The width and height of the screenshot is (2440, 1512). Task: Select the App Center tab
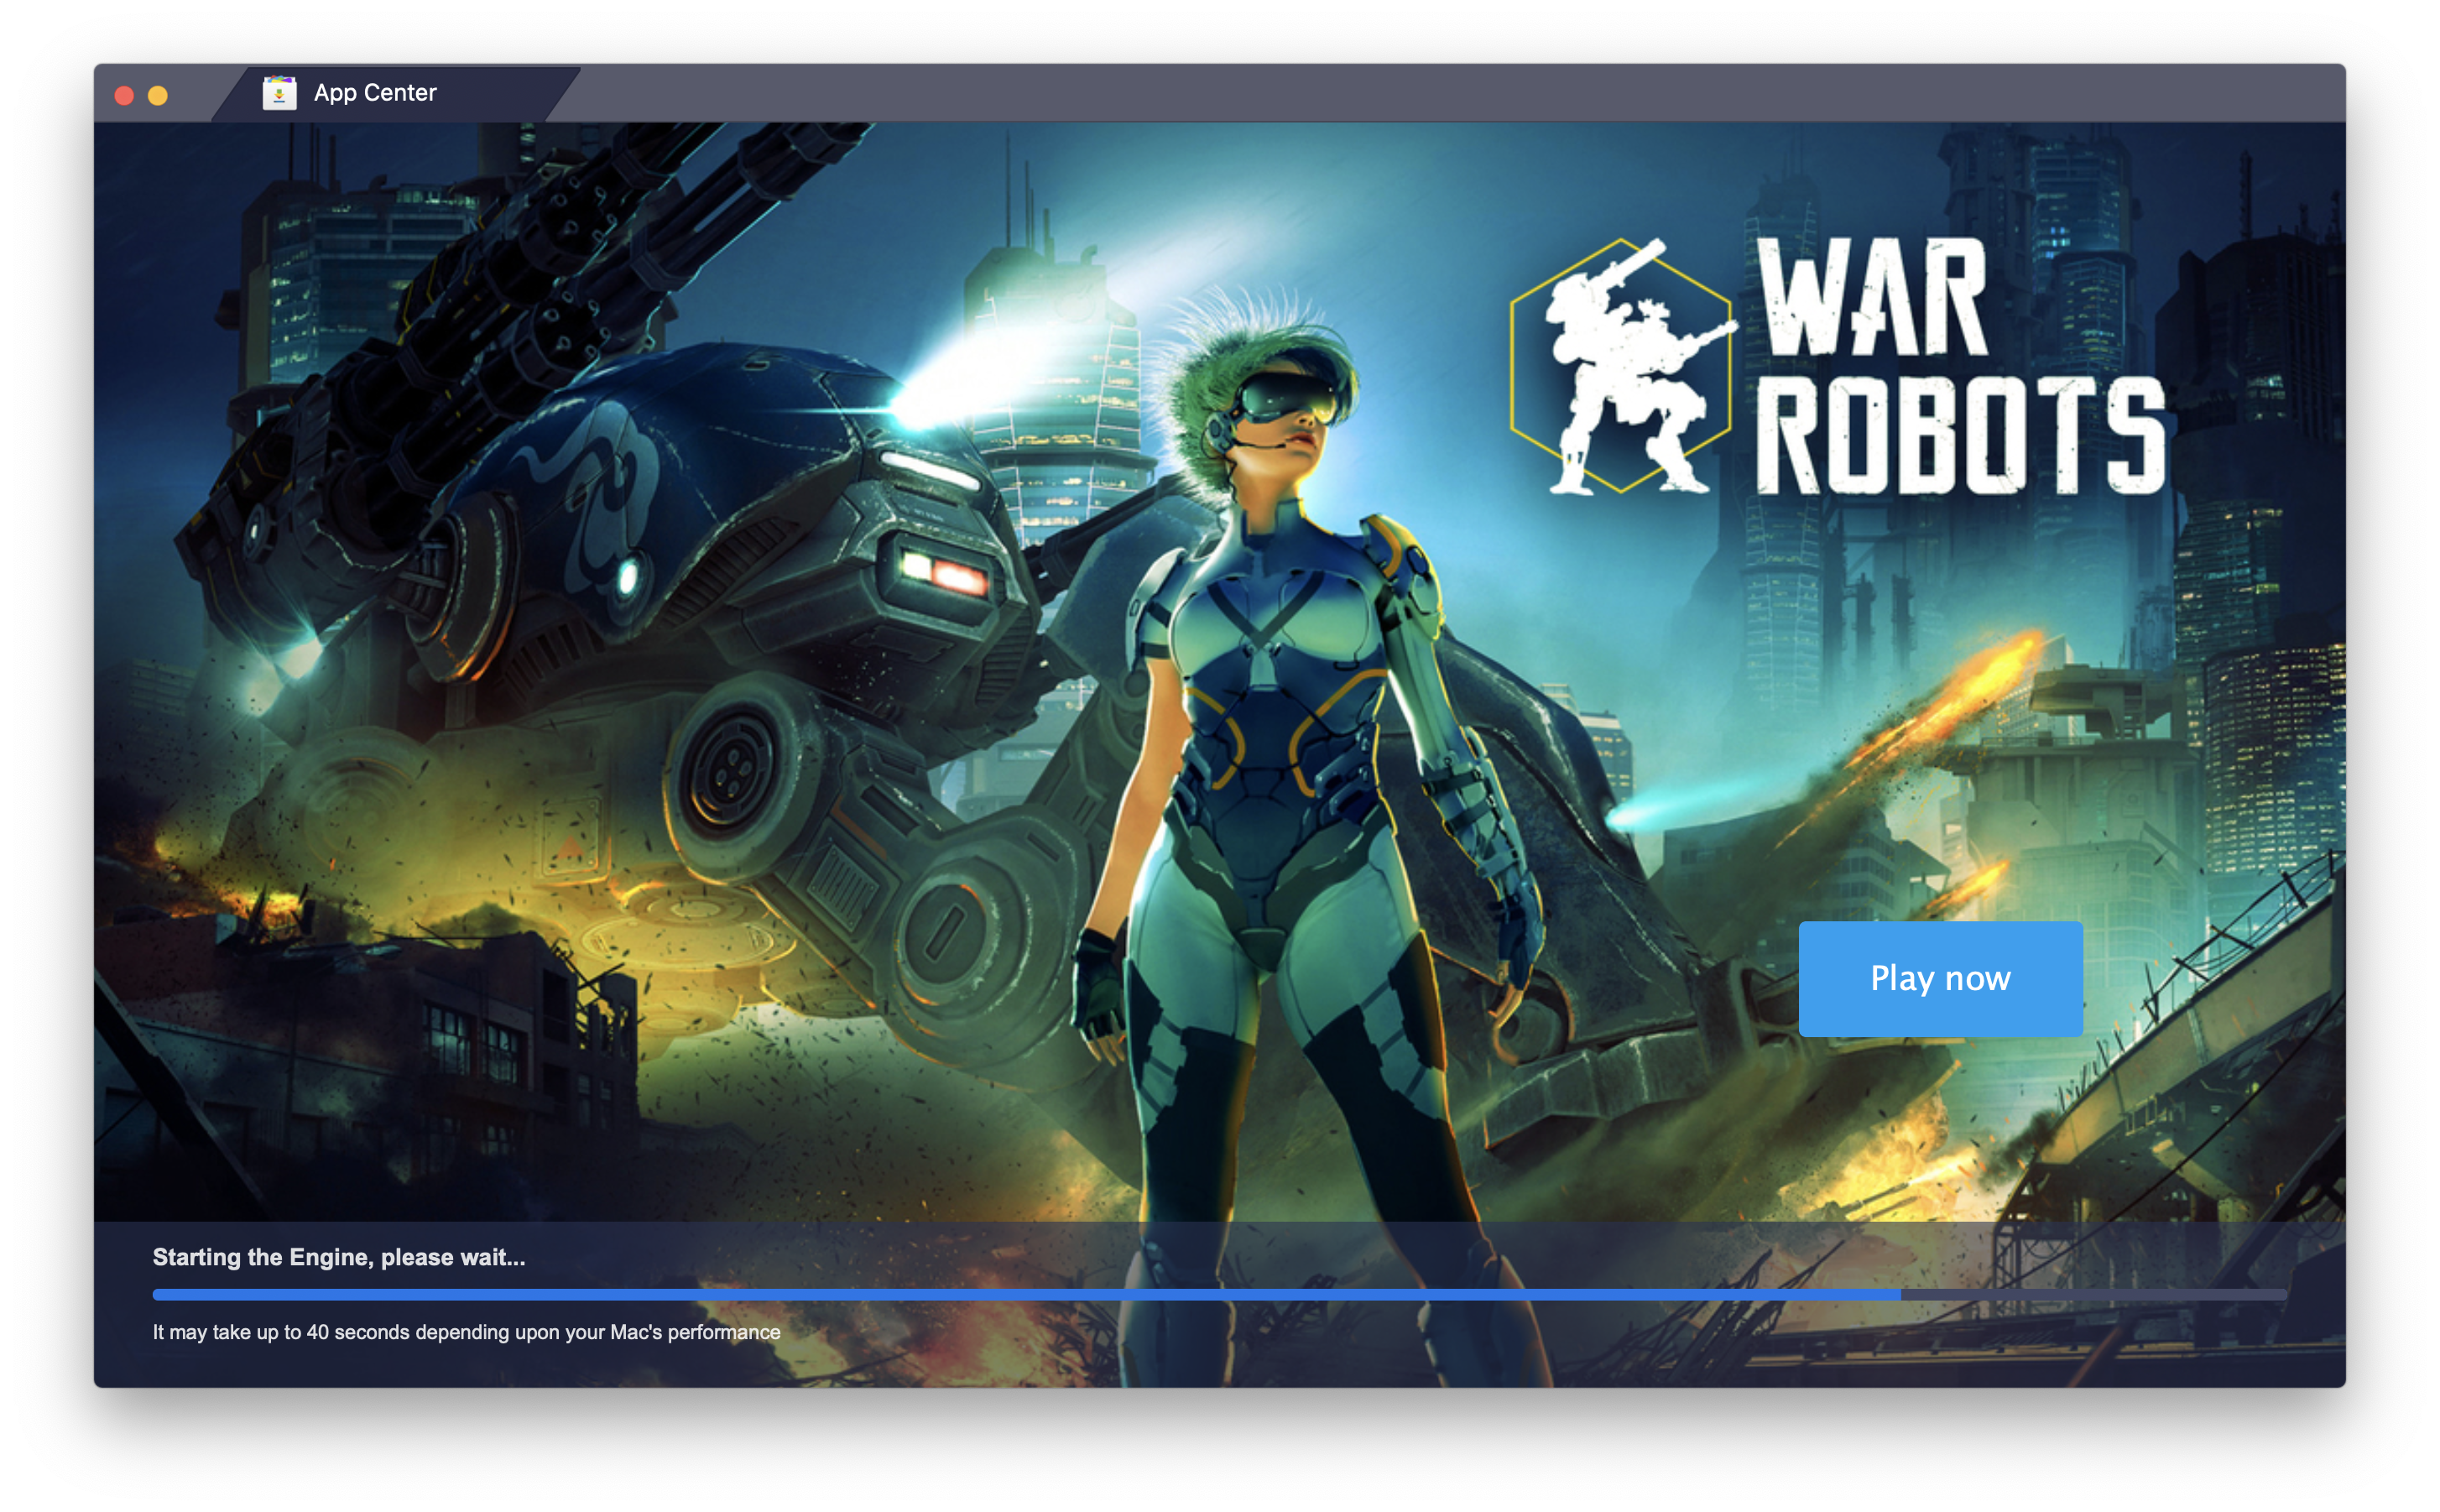tap(395, 93)
